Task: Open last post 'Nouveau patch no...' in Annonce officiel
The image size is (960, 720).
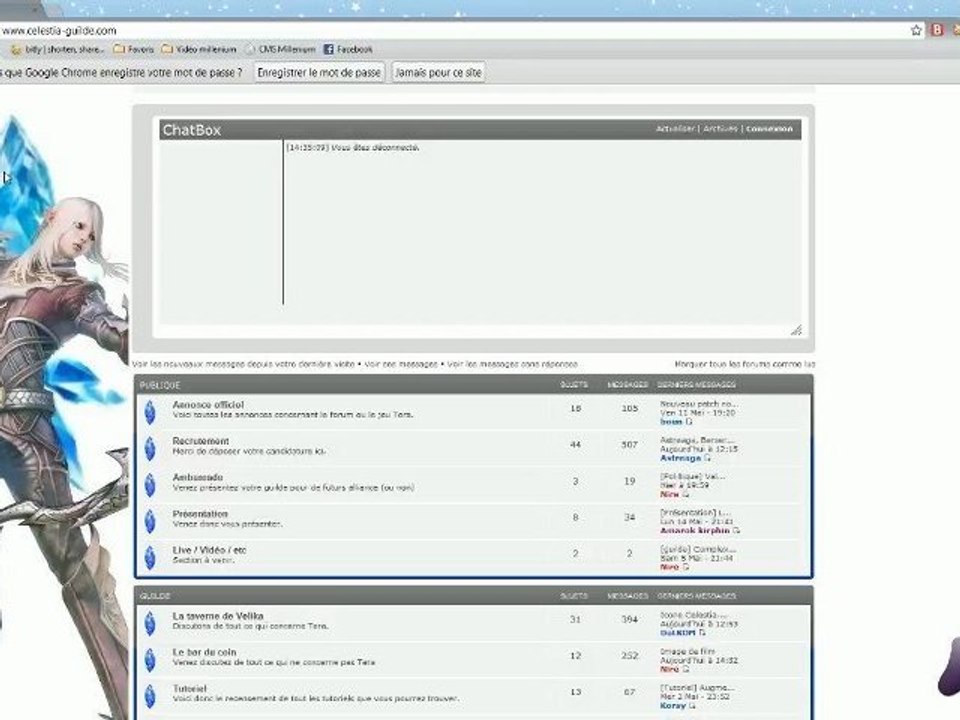Action: (x=699, y=404)
